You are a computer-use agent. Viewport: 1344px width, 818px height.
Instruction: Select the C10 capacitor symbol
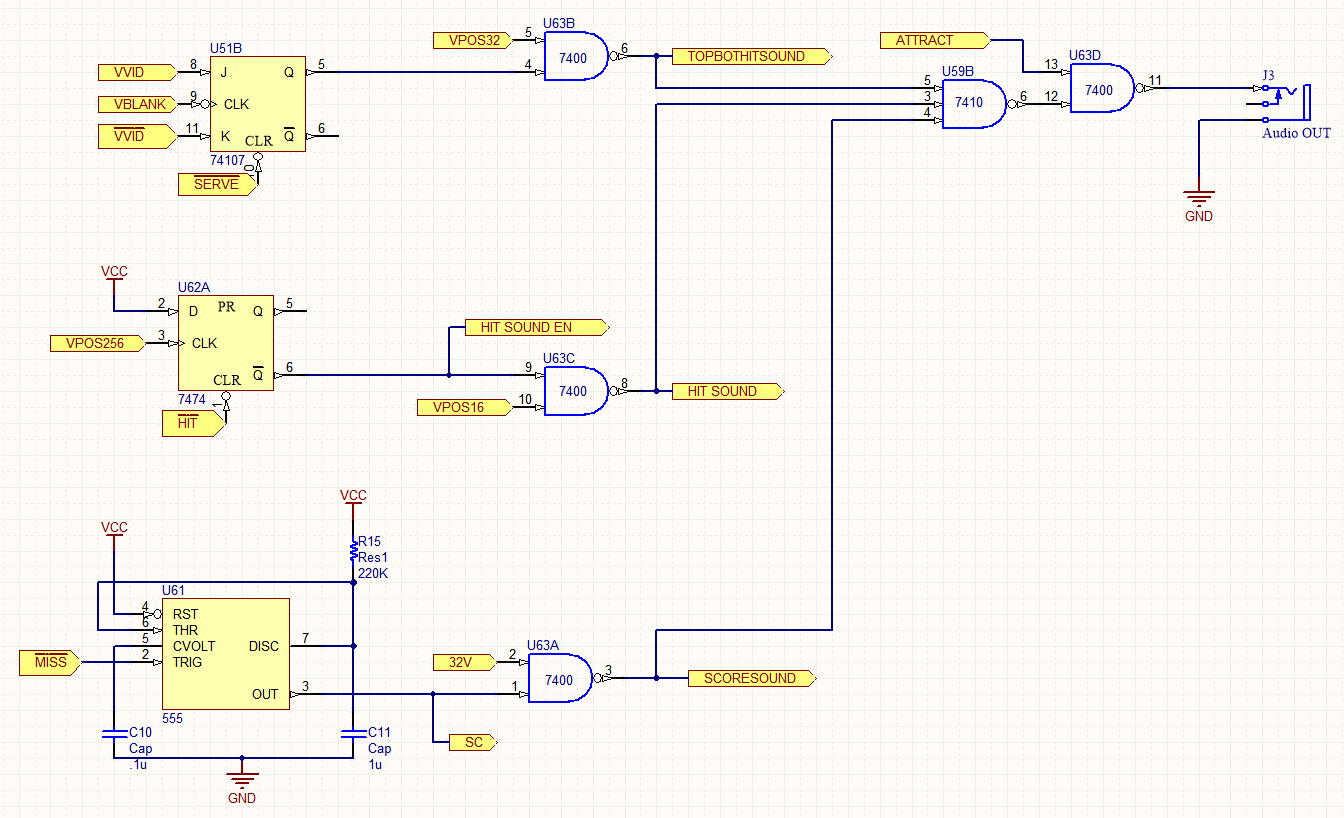click(114, 733)
